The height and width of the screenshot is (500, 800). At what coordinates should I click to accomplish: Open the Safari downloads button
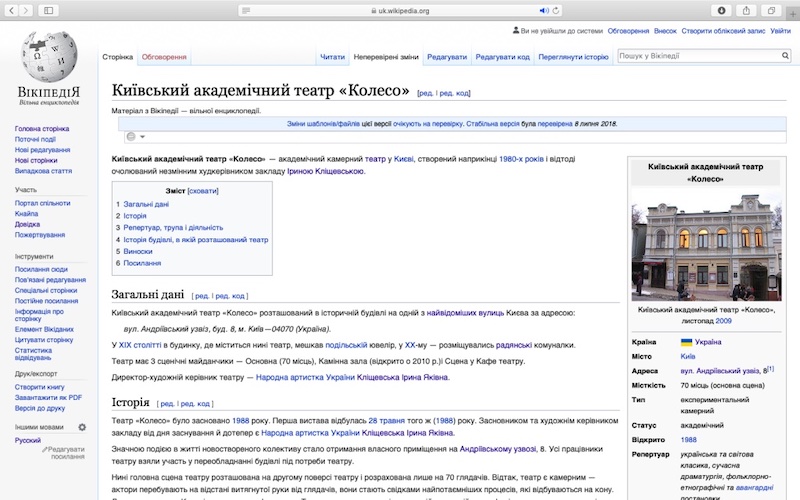(x=721, y=10)
